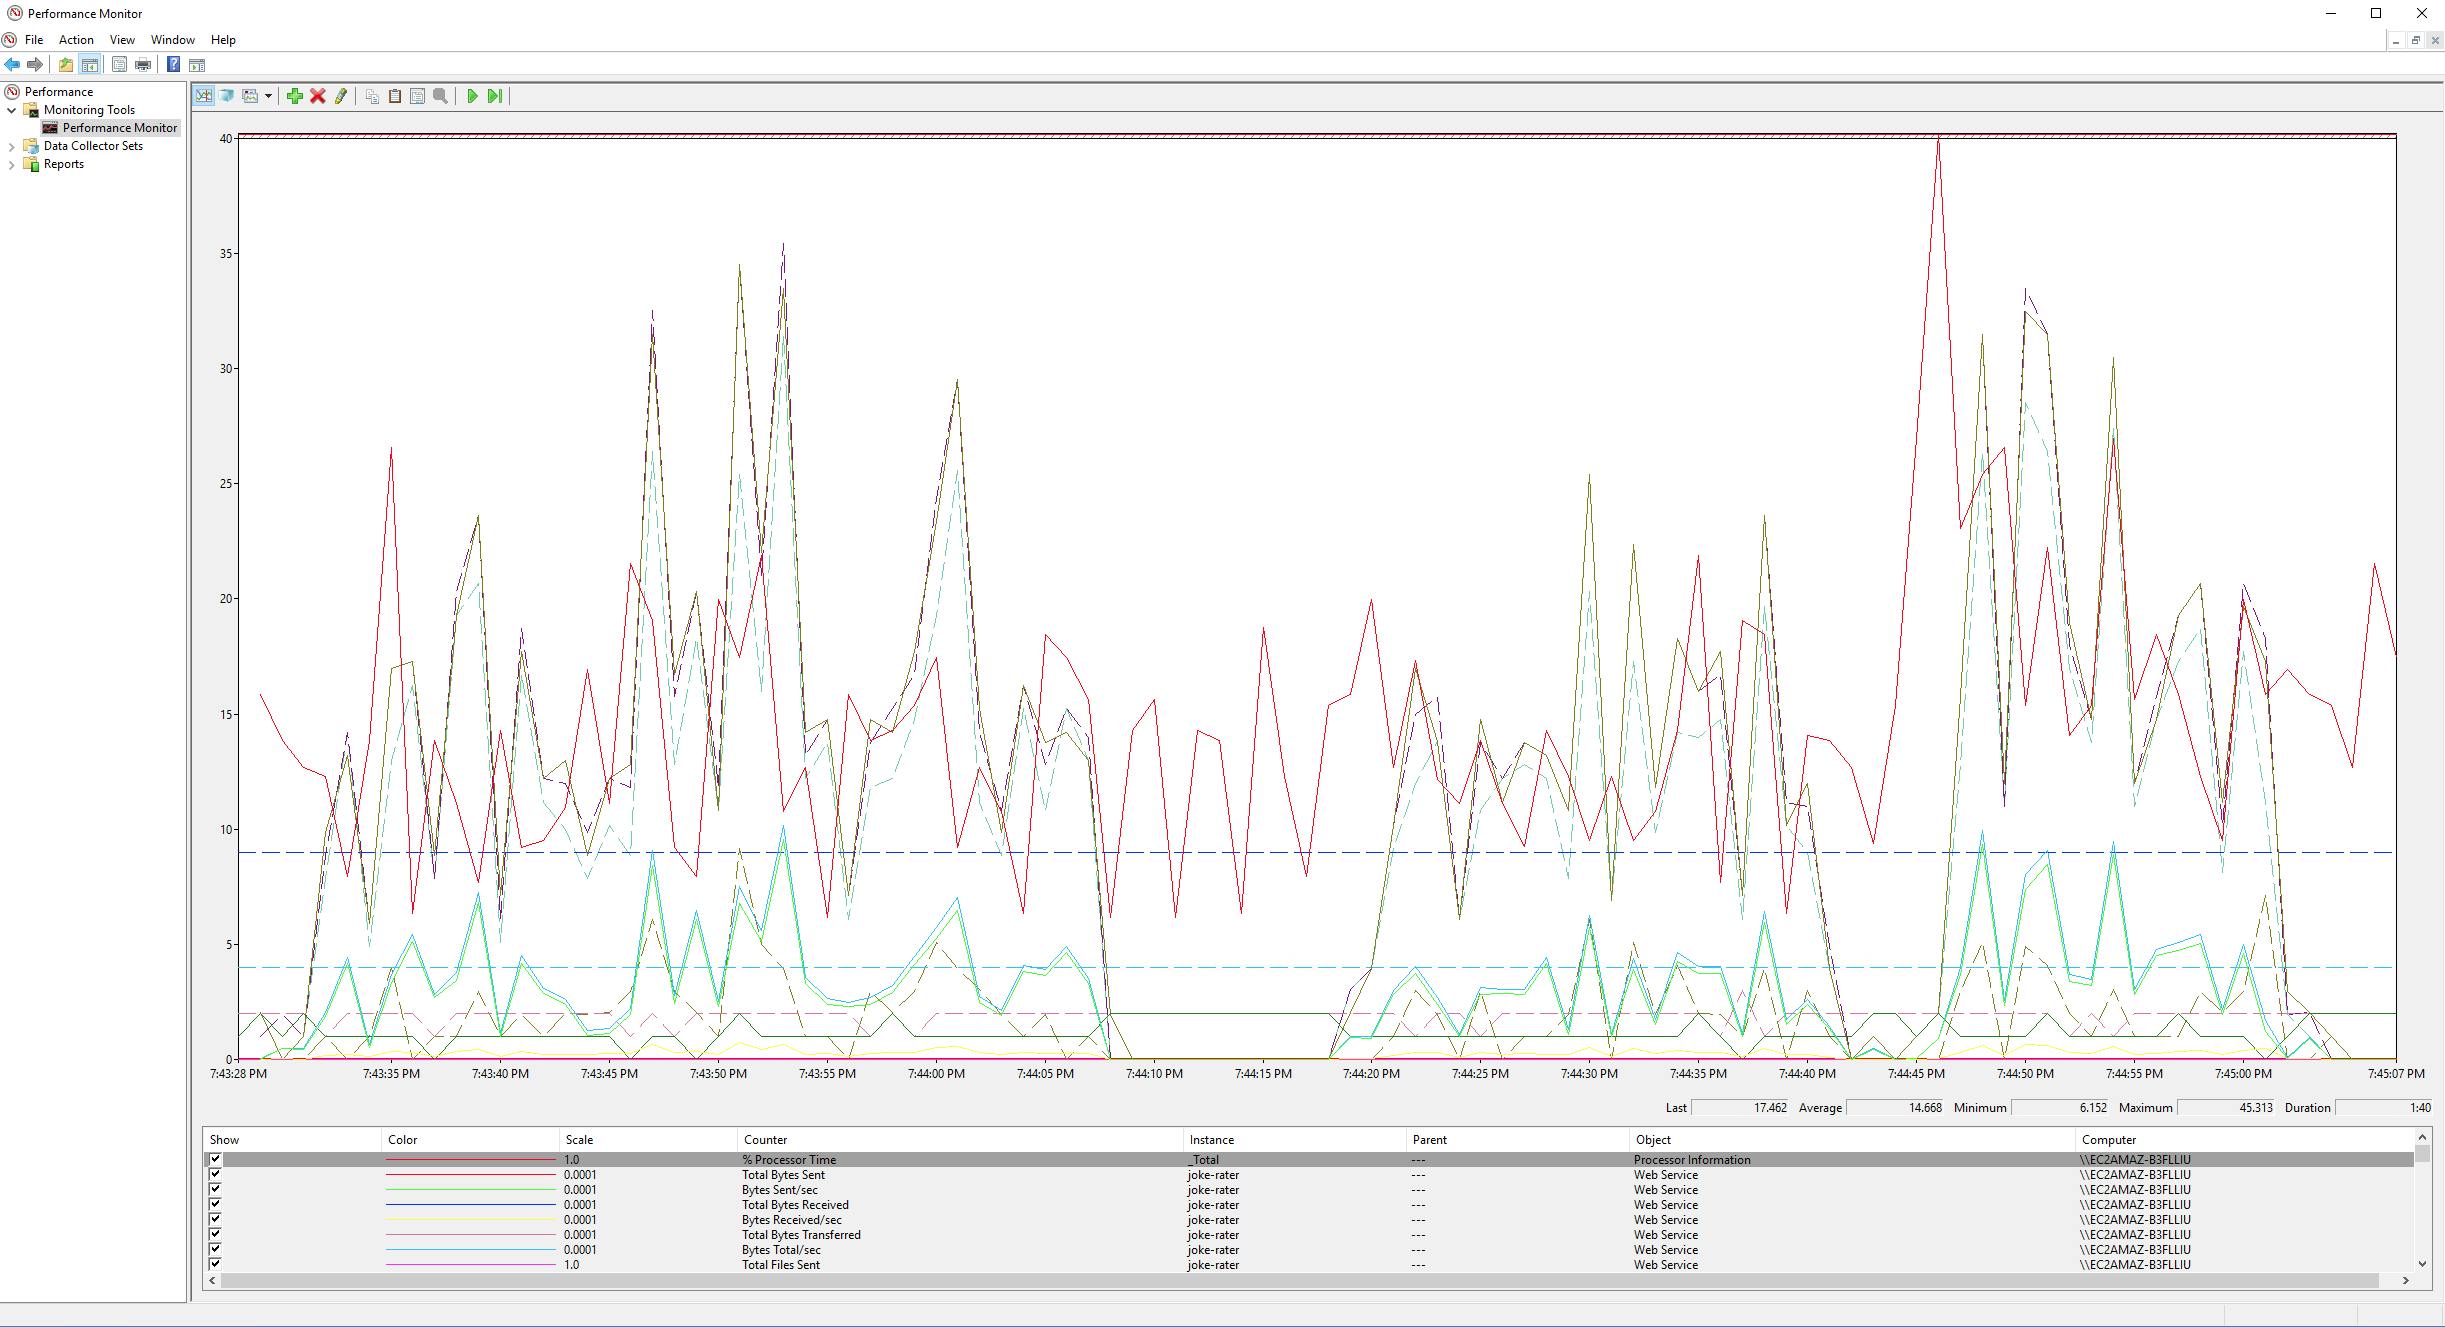
Task: Click the red Delete counter X icon
Action: (318, 96)
